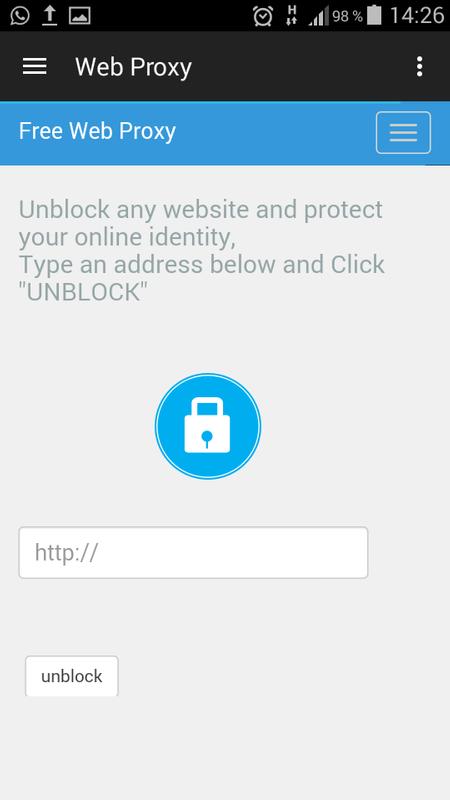Tap the WhatsApp notification icon

coord(19,16)
